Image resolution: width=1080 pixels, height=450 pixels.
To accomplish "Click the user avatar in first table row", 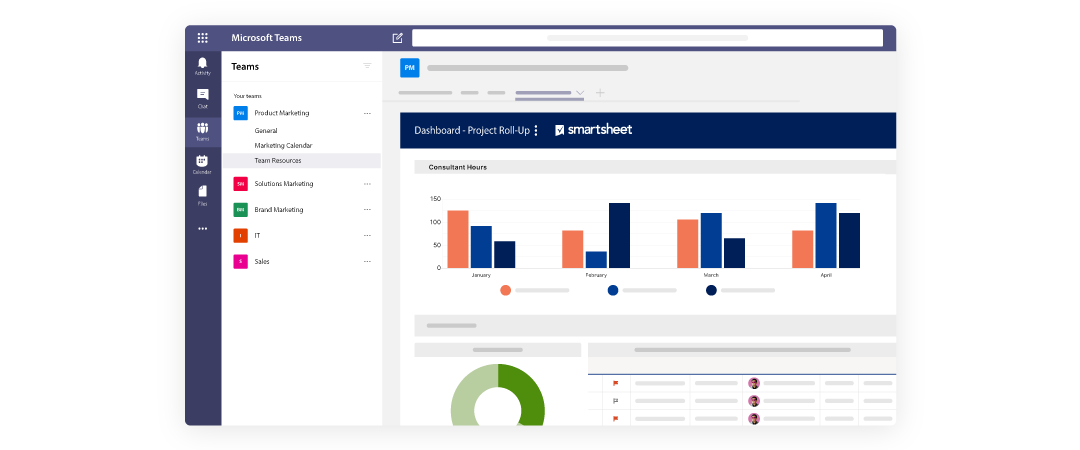I will [x=754, y=383].
